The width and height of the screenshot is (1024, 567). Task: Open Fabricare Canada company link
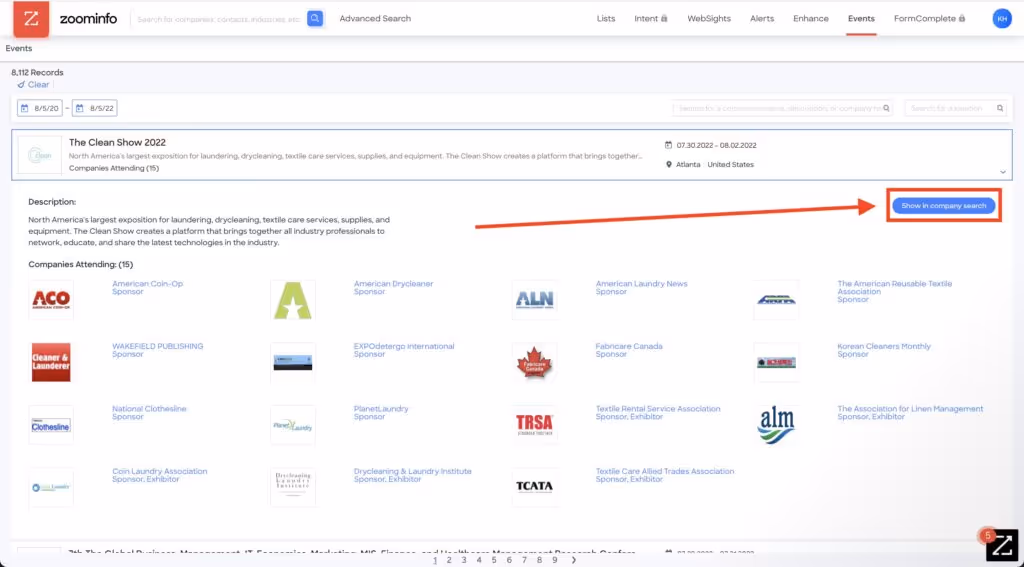[x=629, y=346]
